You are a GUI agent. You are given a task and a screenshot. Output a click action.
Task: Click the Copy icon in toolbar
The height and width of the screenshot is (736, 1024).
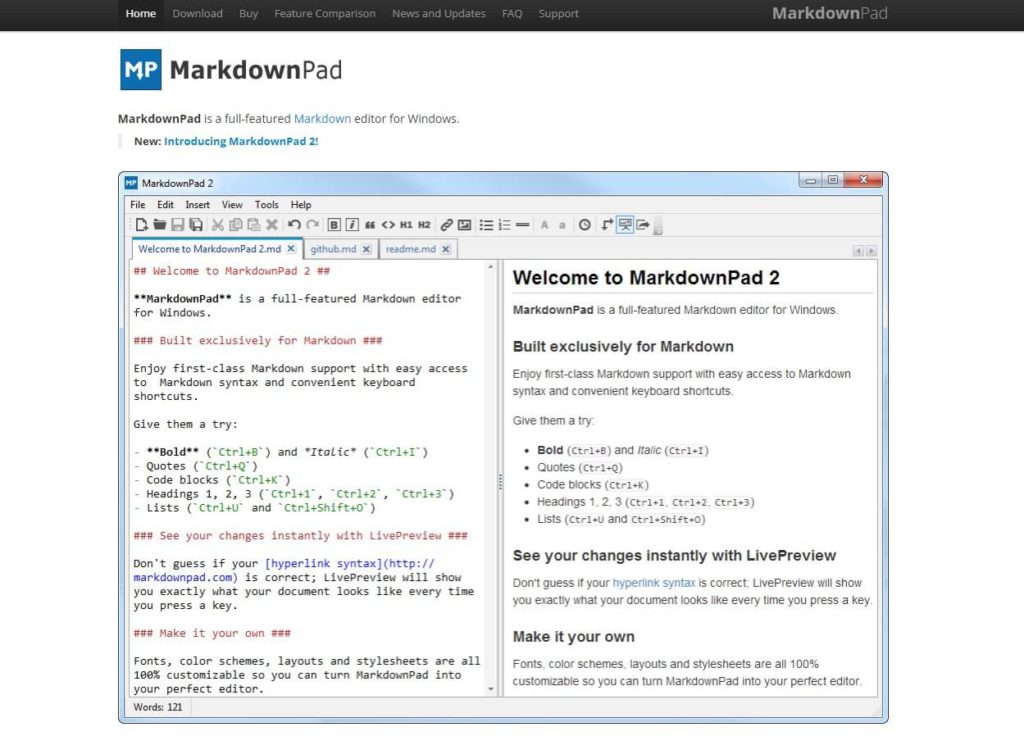click(x=236, y=225)
